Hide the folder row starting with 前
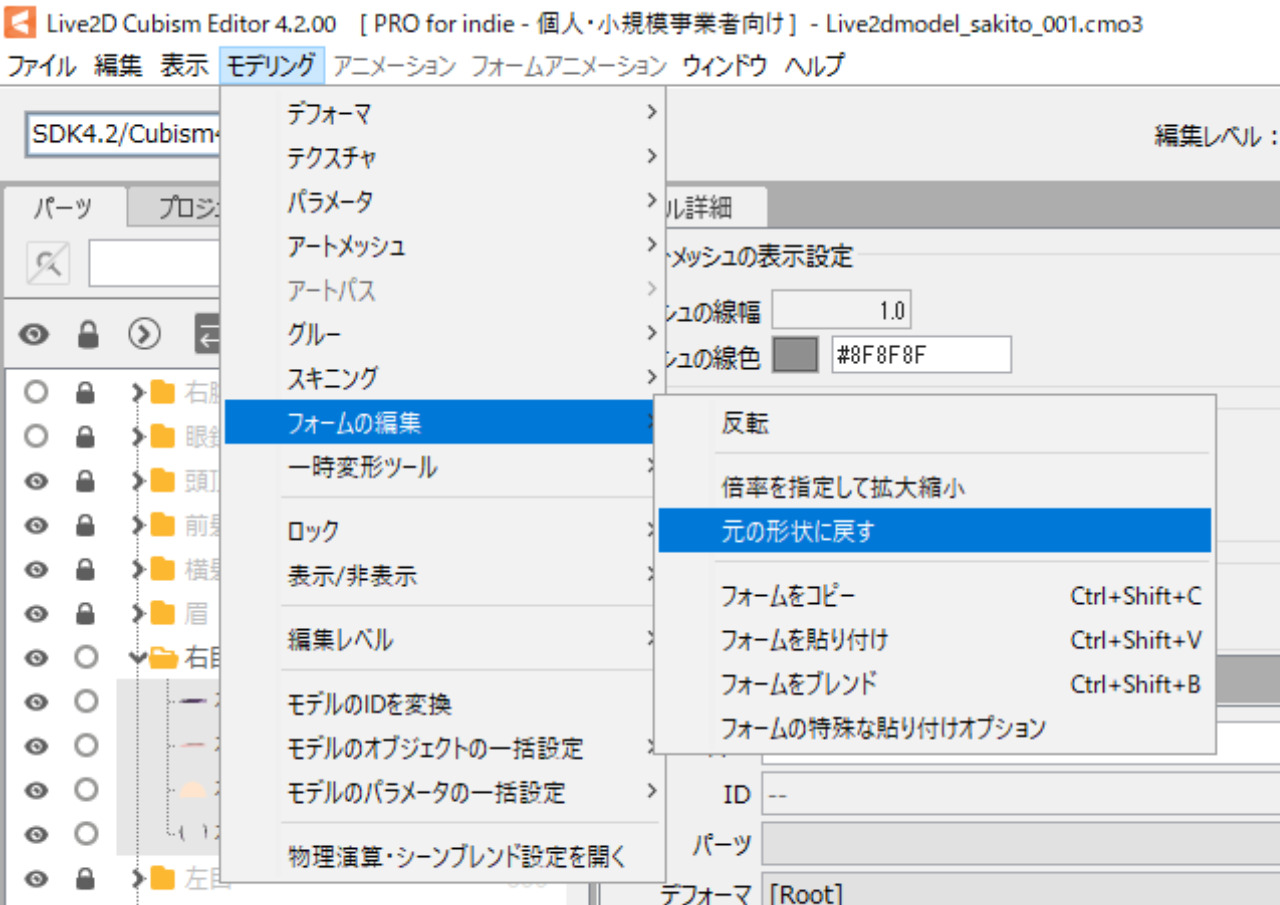This screenshot has width=1280, height=905. pyautogui.click(x=36, y=524)
